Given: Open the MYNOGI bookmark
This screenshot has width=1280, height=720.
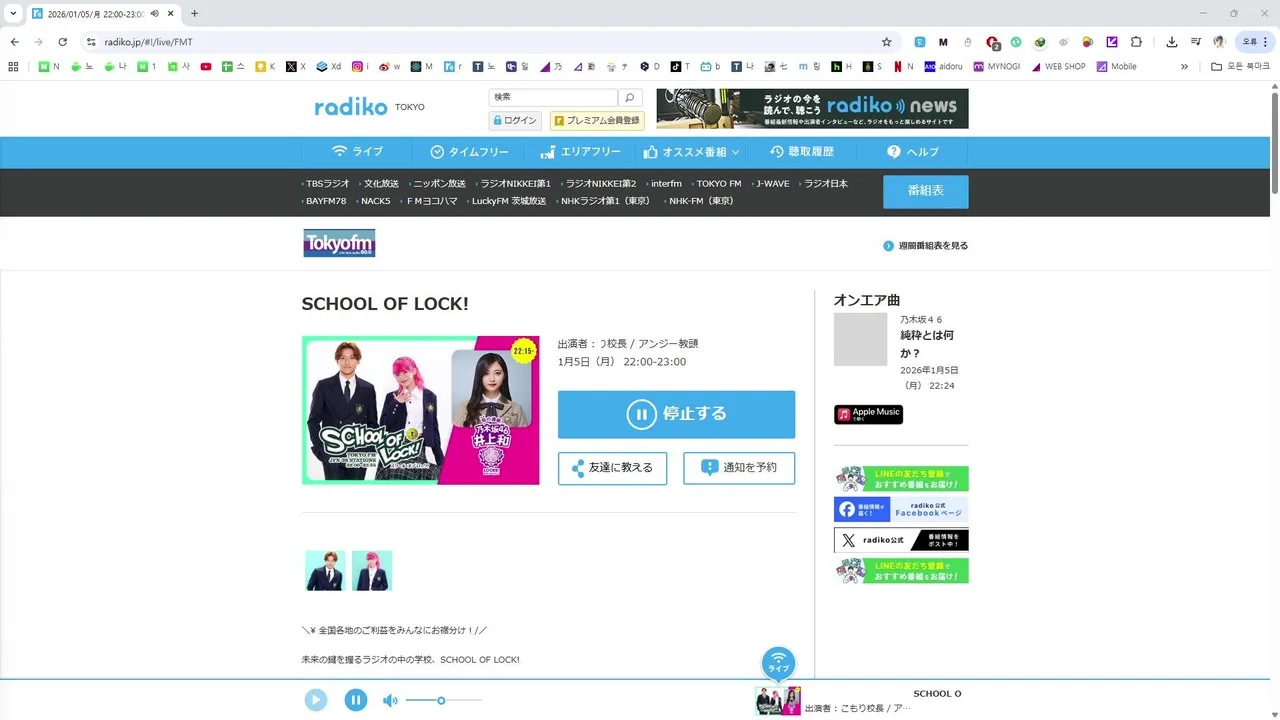Looking at the screenshot, I should click(x=996, y=67).
